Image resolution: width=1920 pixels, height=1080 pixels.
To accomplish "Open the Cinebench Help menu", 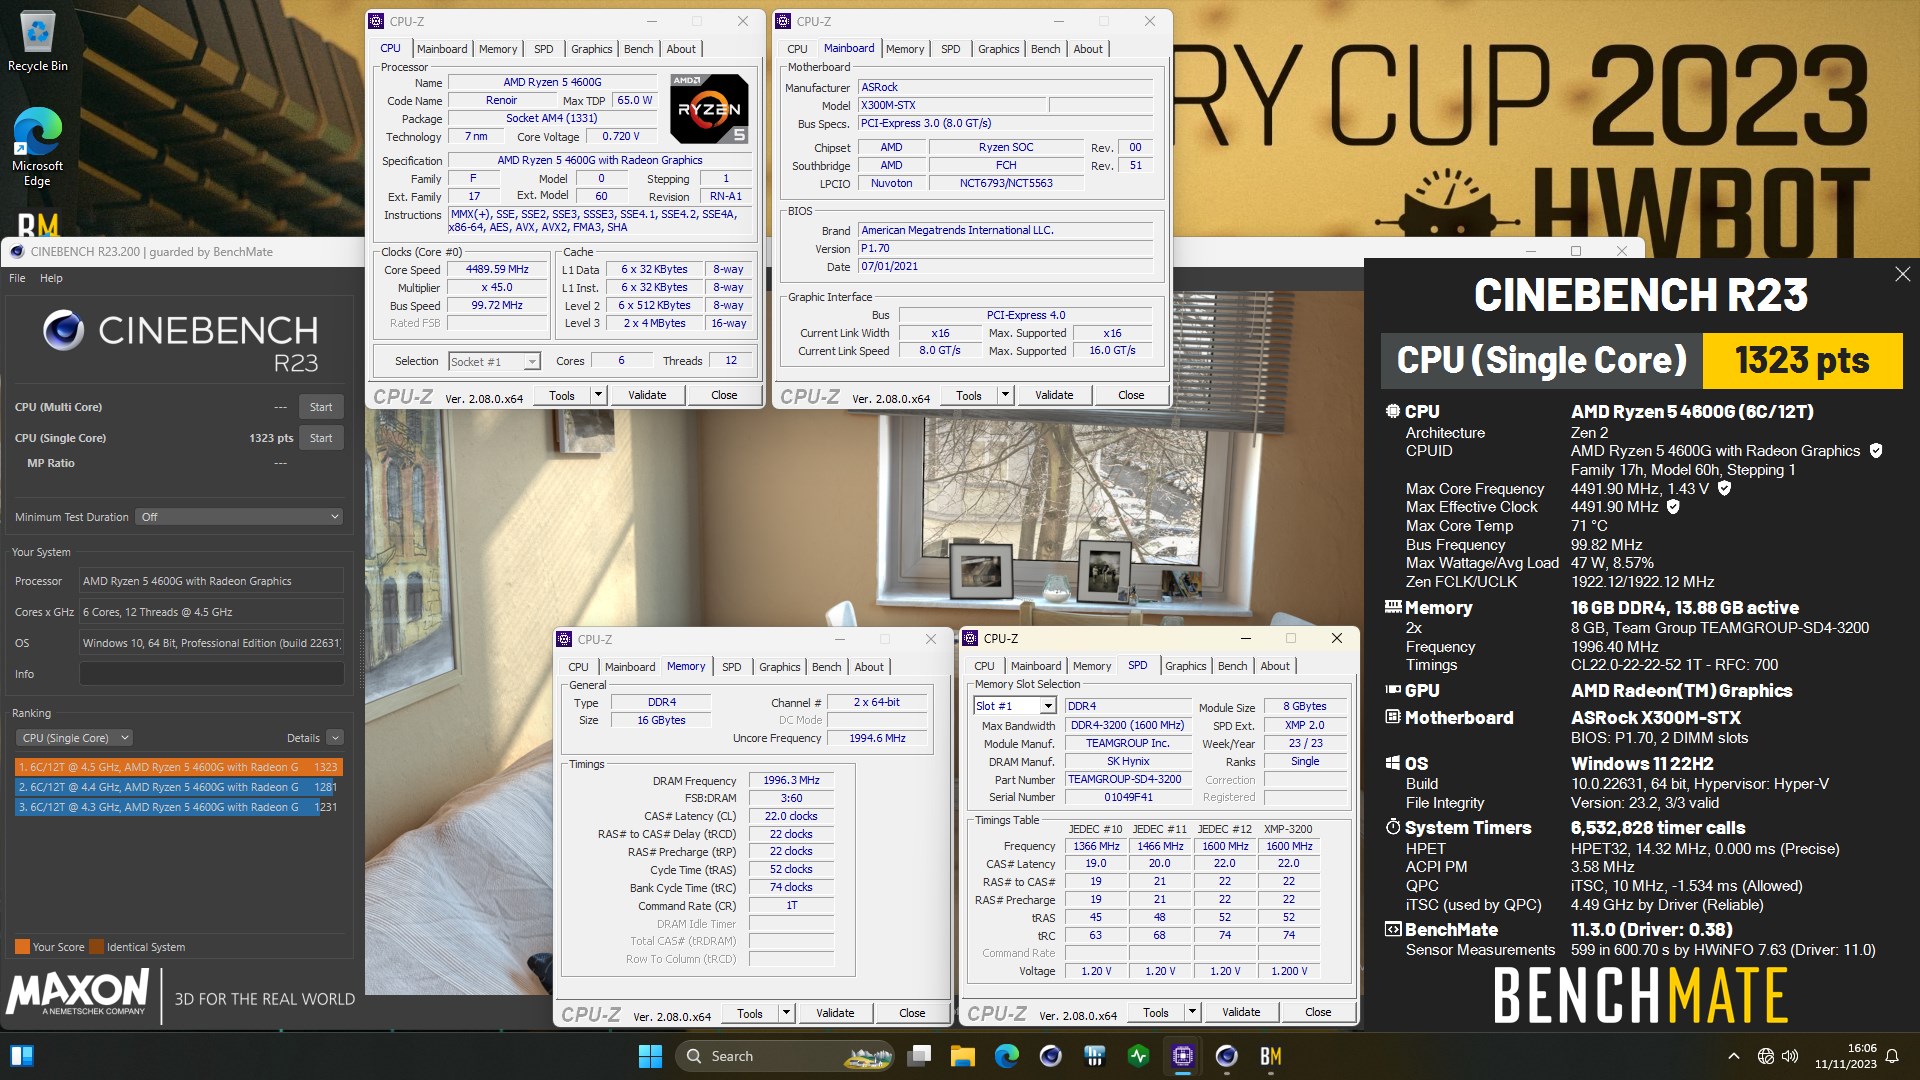I will (51, 278).
